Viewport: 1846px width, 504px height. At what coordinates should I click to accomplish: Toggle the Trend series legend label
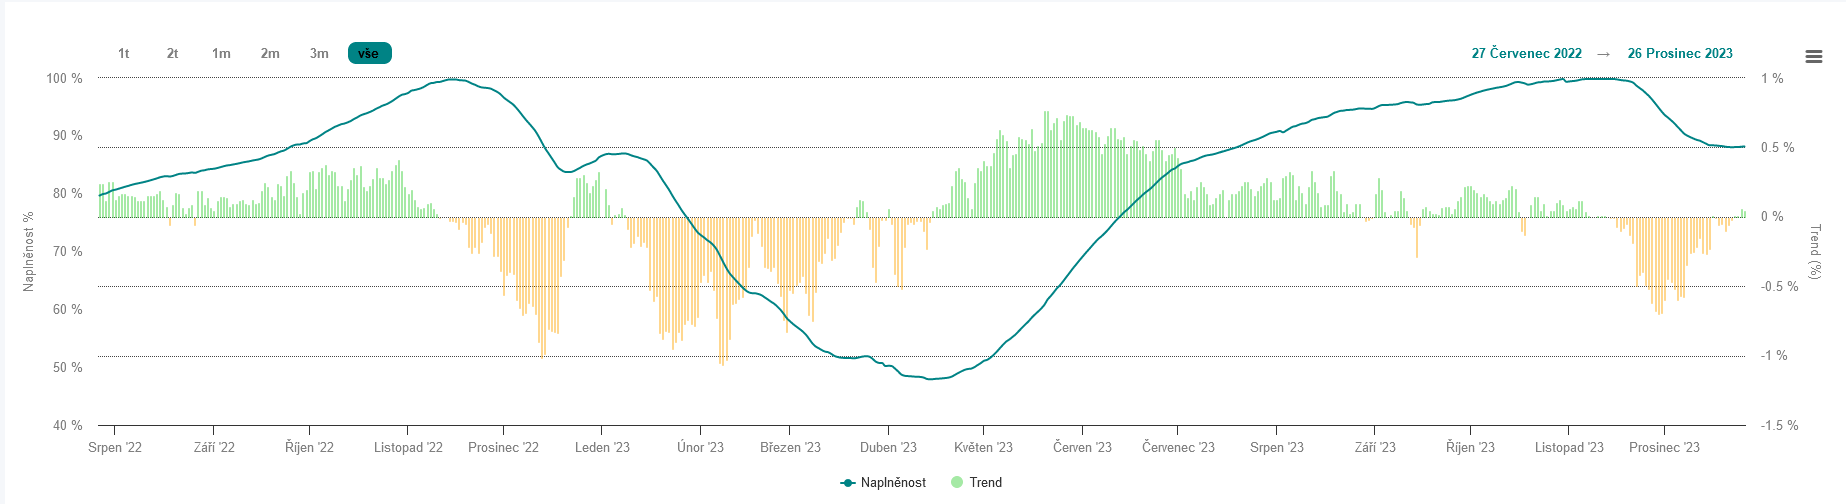985,483
